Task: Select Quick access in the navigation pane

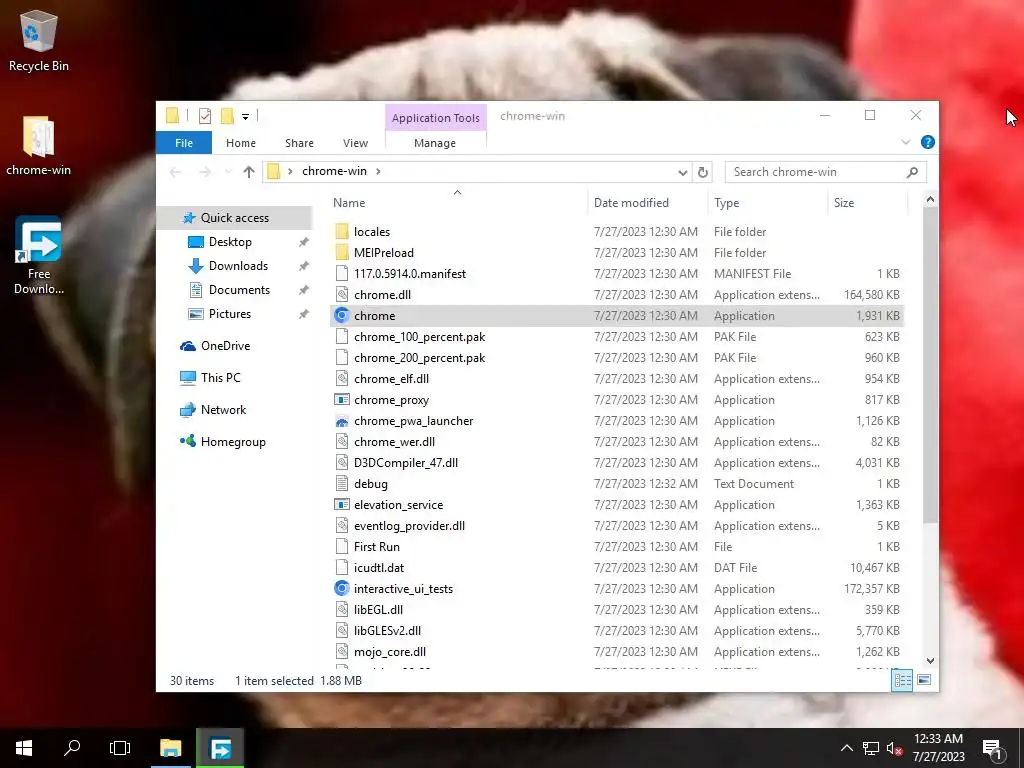Action: (x=234, y=218)
